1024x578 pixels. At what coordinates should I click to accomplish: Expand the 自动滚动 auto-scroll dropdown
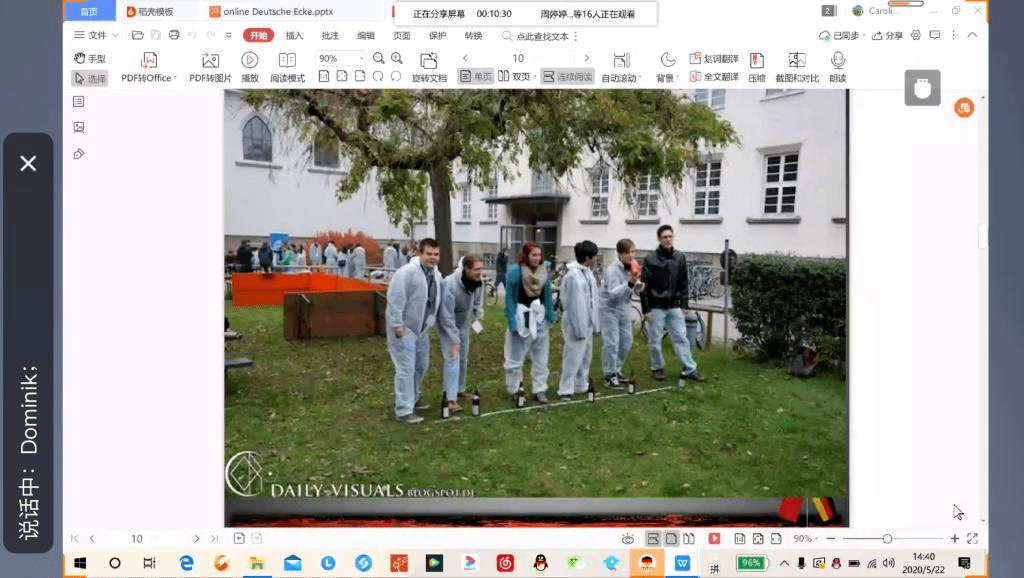coord(624,77)
